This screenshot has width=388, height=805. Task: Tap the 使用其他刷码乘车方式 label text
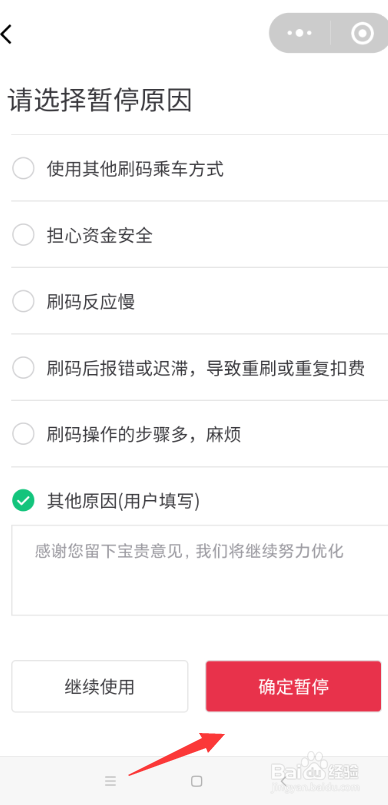point(135,169)
